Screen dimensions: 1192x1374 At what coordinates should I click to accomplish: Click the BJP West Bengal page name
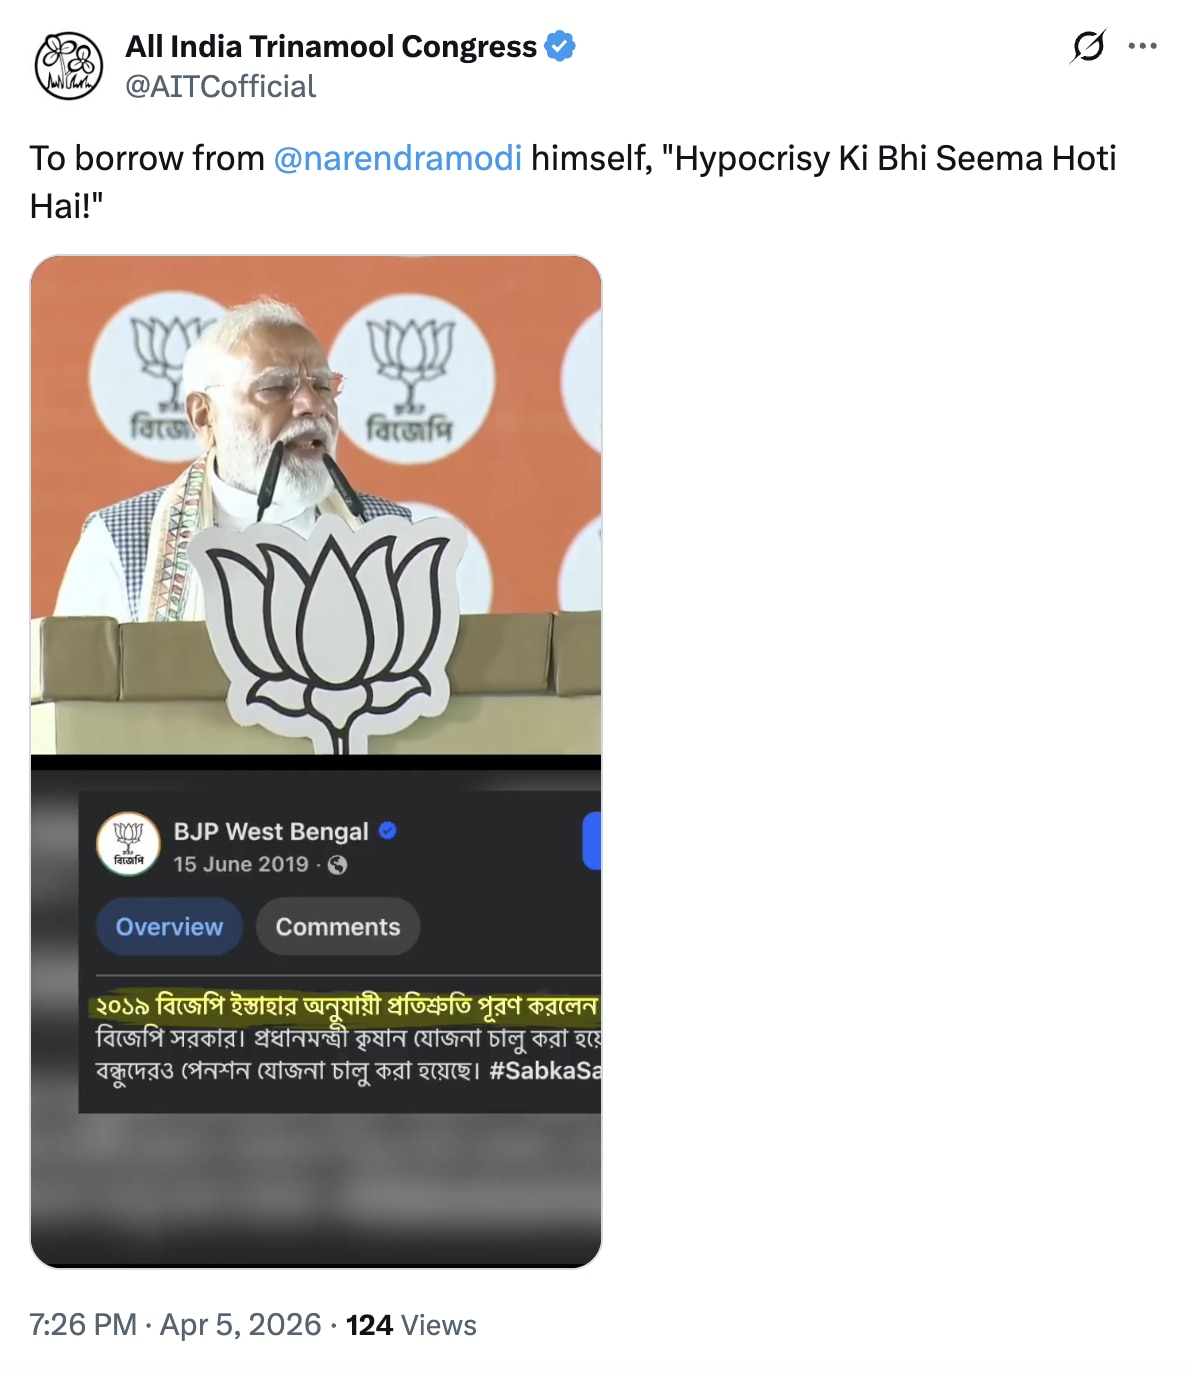pyautogui.click(x=271, y=832)
